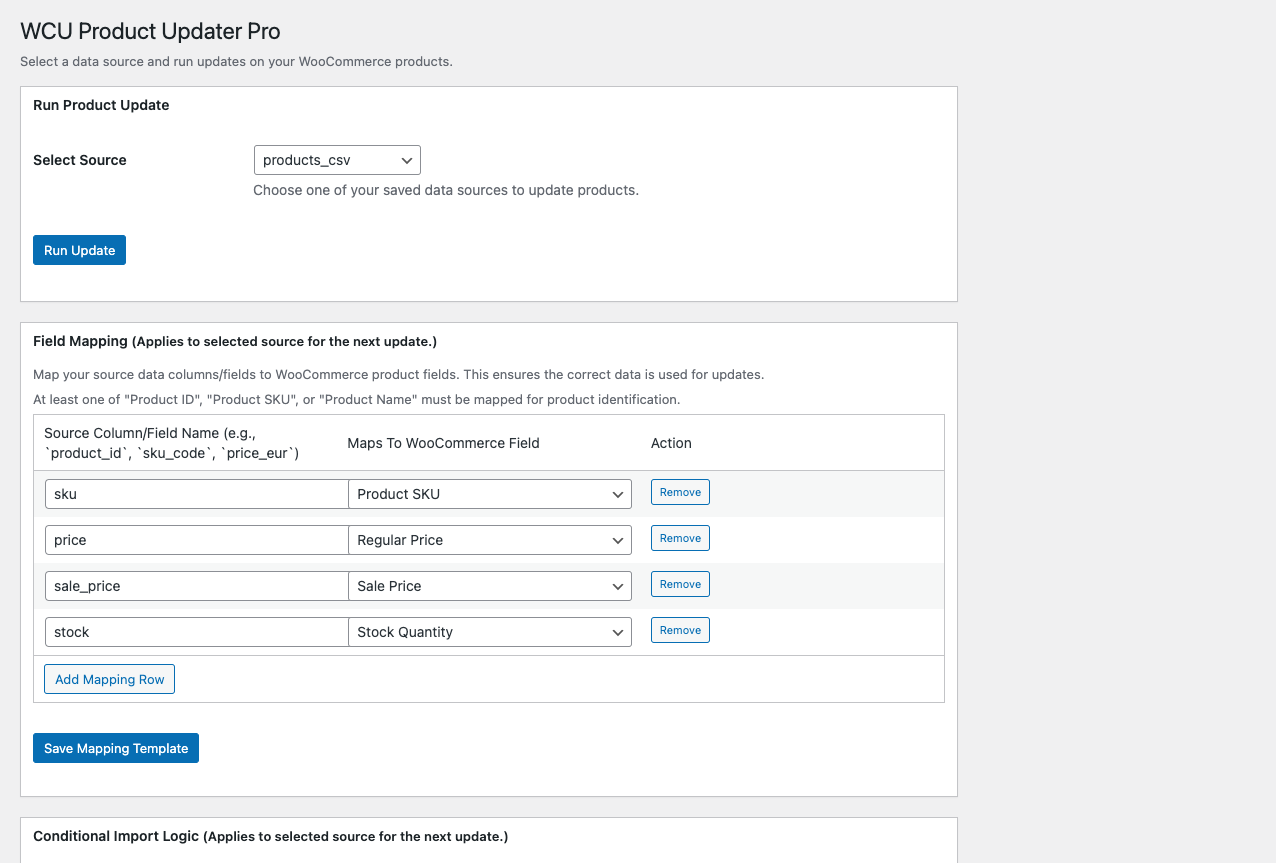The width and height of the screenshot is (1276, 863).
Task: Open the Stock Quantity field dropdown
Action: tap(490, 632)
